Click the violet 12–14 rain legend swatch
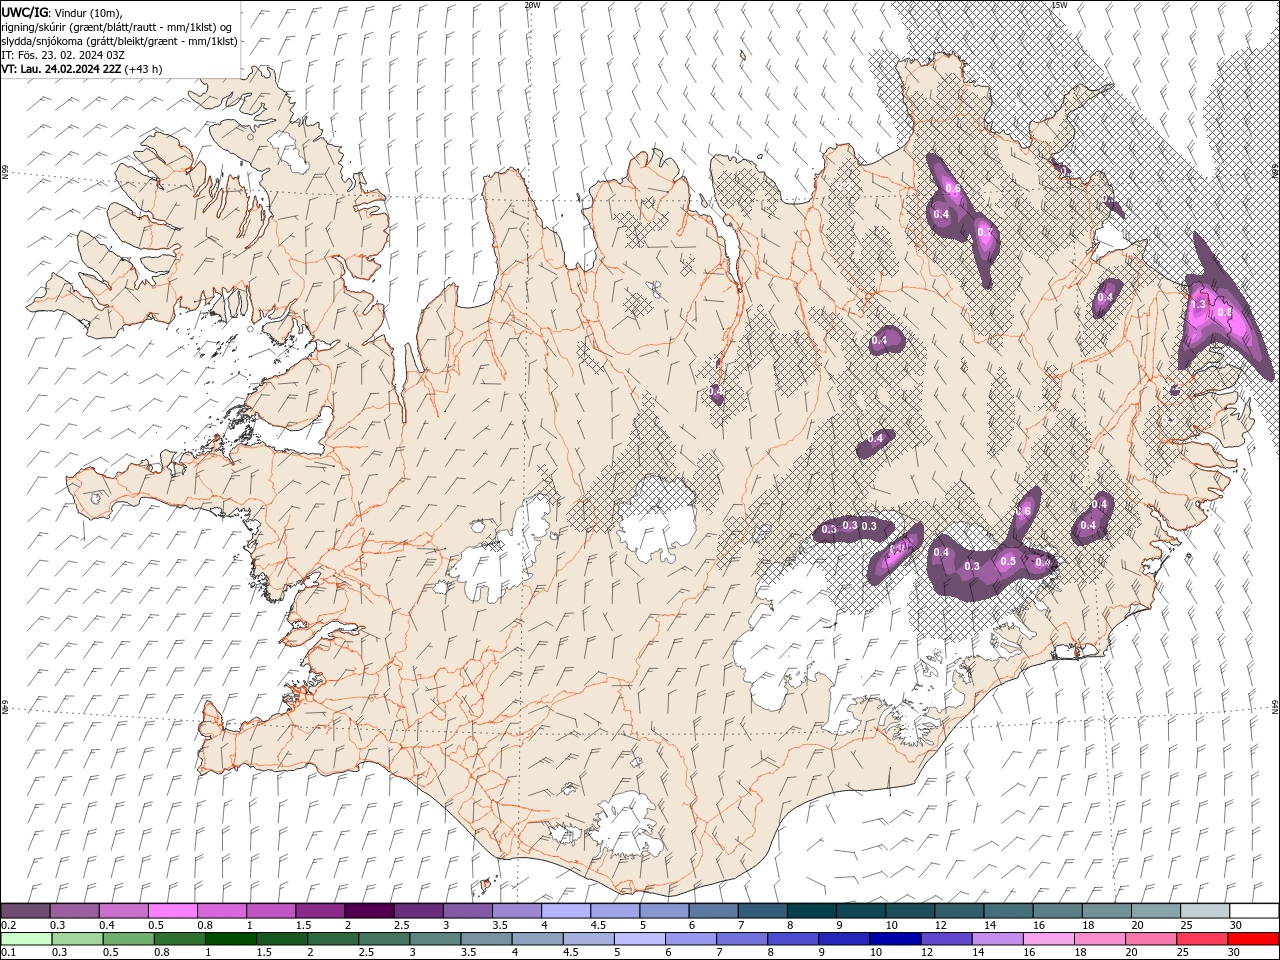The height and width of the screenshot is (960, 1280). [945, 939]
